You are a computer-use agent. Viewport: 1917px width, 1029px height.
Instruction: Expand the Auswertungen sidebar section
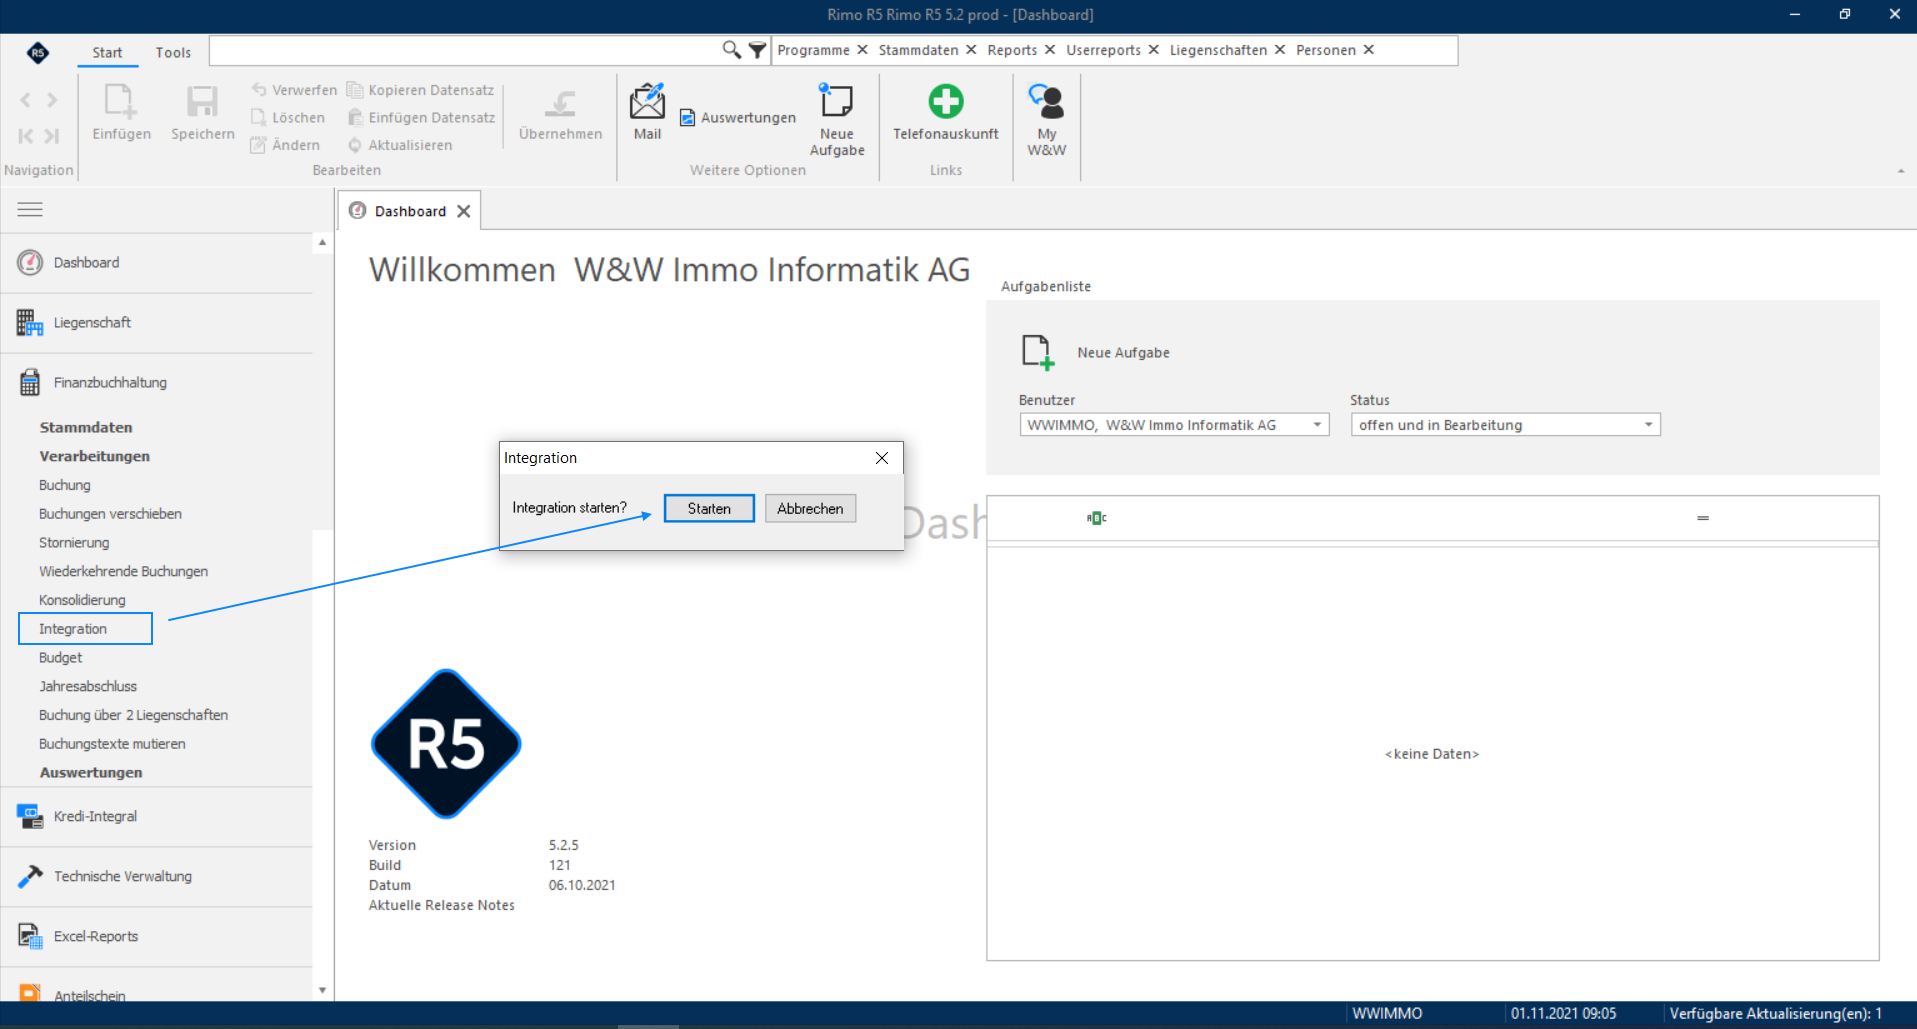pyautogui.click(x=91, y=773)
